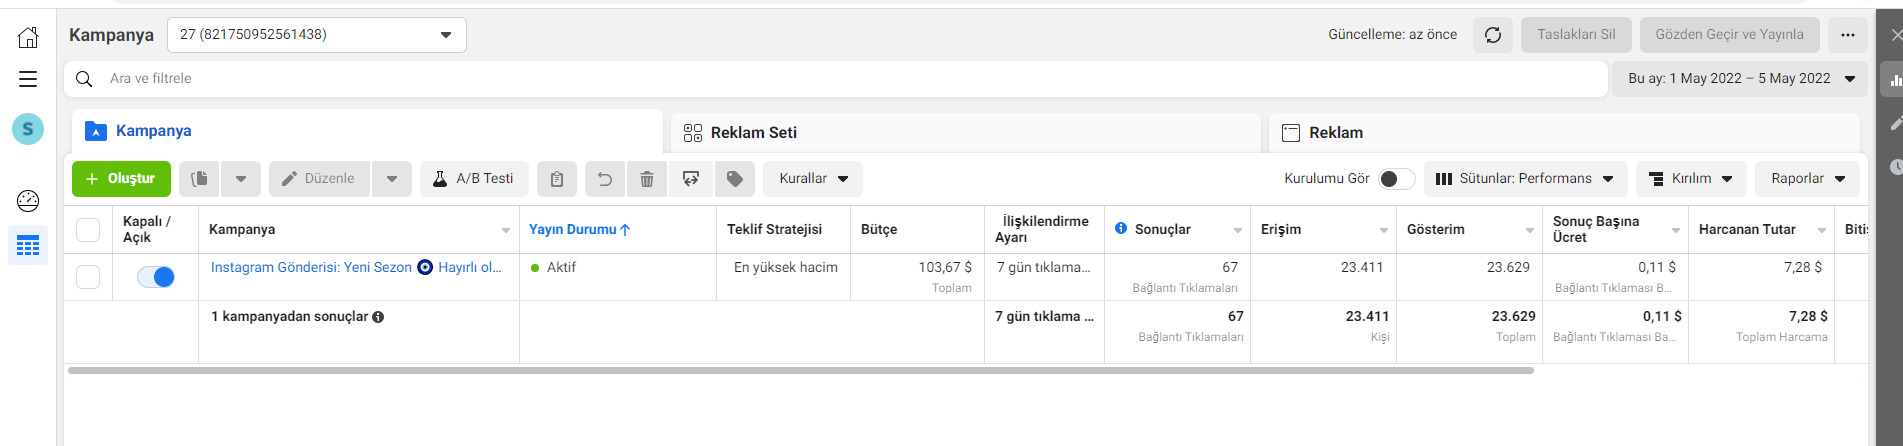Click the refresh icon beside Güncelleme
This screenshot has width=1903, height=446.
1493,35
